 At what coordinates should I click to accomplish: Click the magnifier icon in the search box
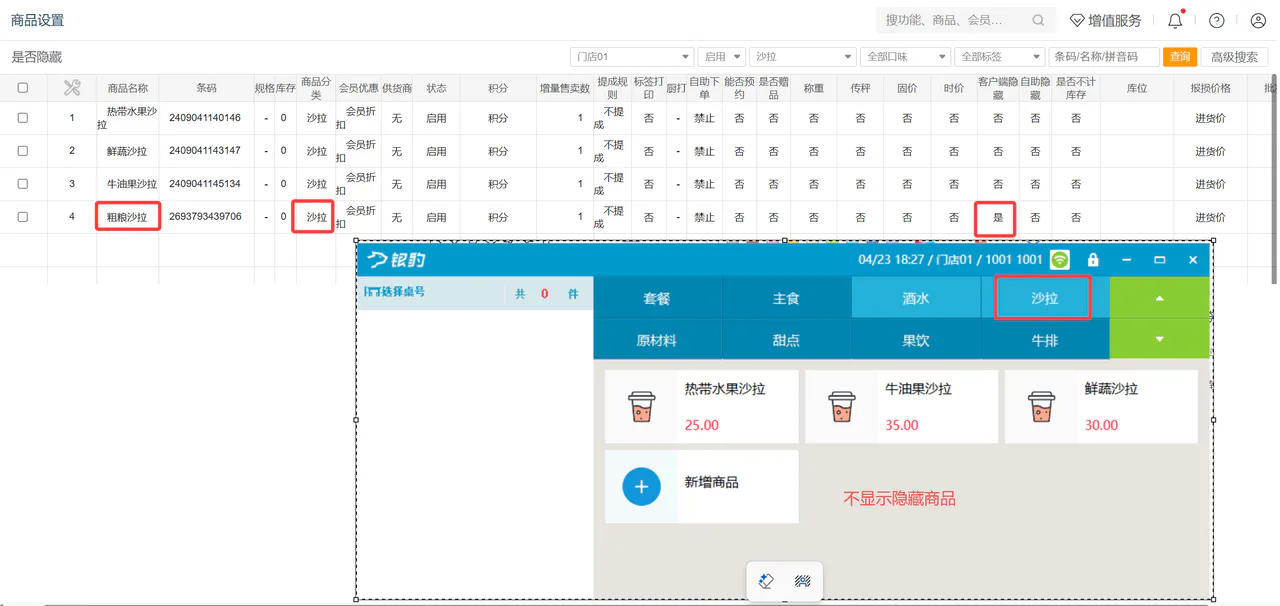click(1038, 20)
